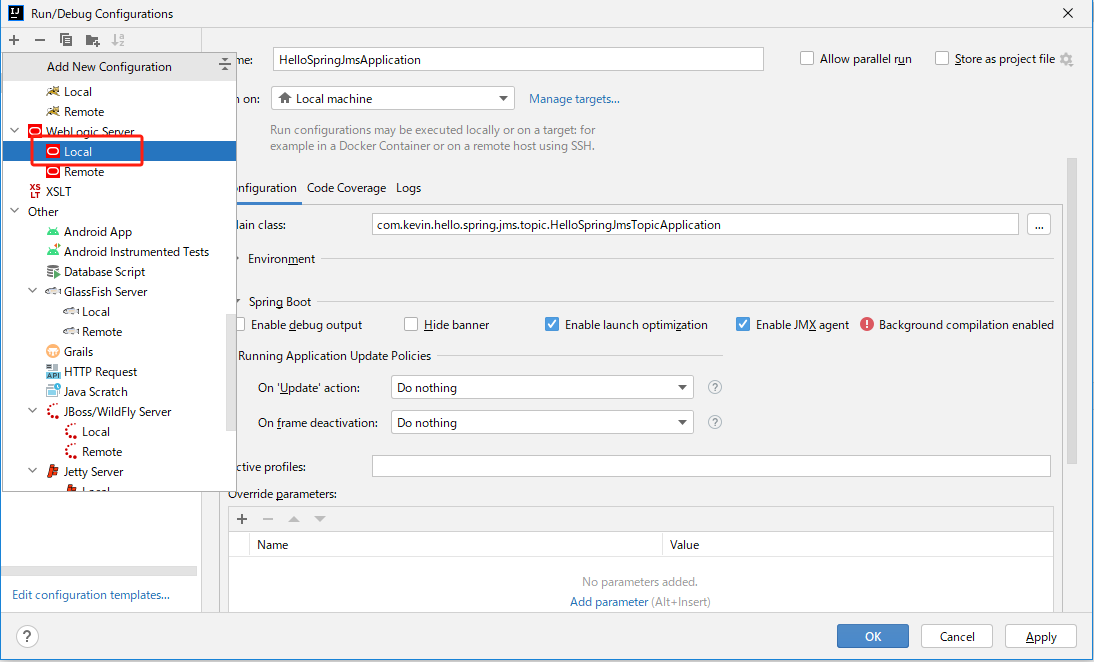This screenshot has width=1094, height=662.
Task: Click the Apply button
Action: (x=1041, y=636)
